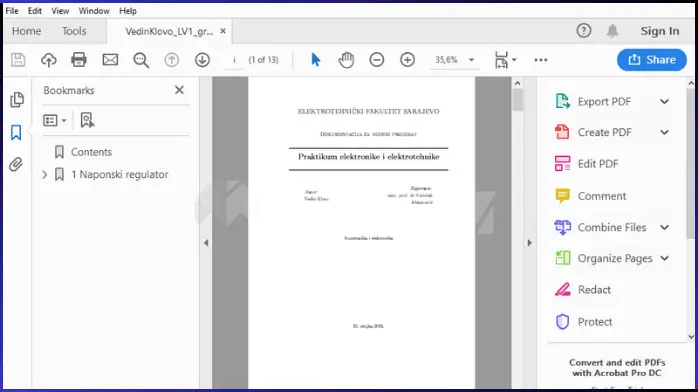Switch to the Home tab
This screenshot has width=698, height=392.
[27, 31]
